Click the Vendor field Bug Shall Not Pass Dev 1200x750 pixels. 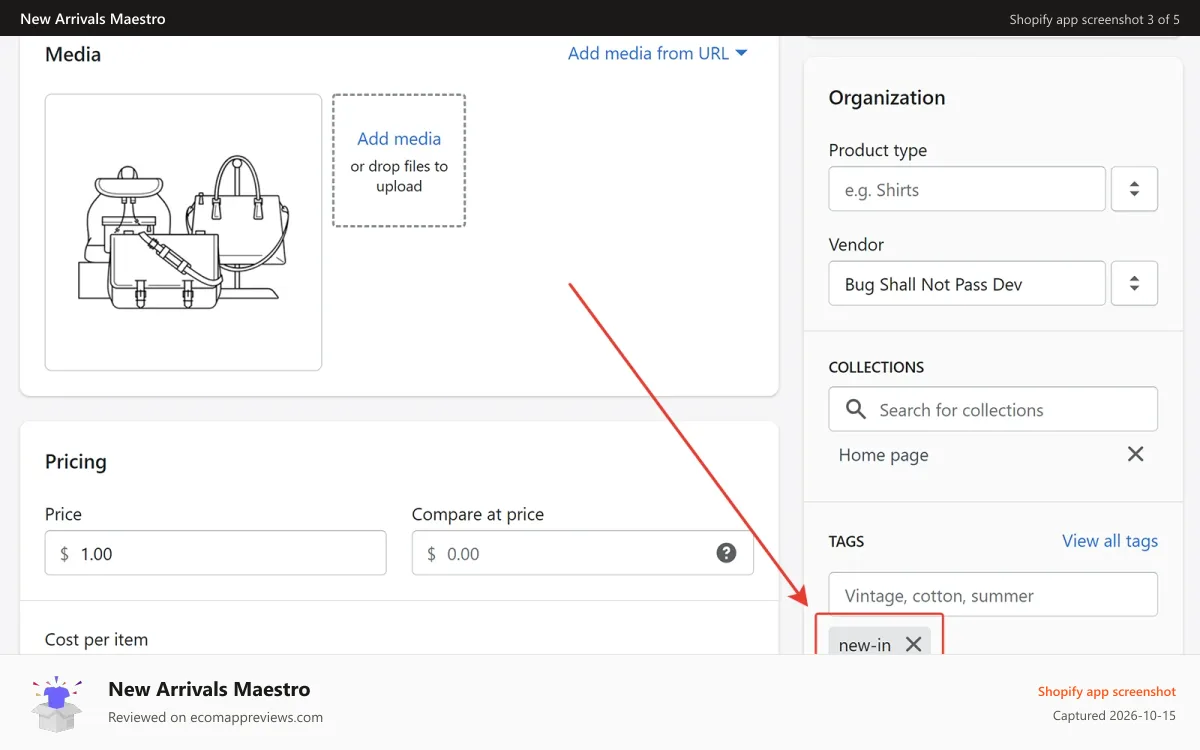pos(967,283)
